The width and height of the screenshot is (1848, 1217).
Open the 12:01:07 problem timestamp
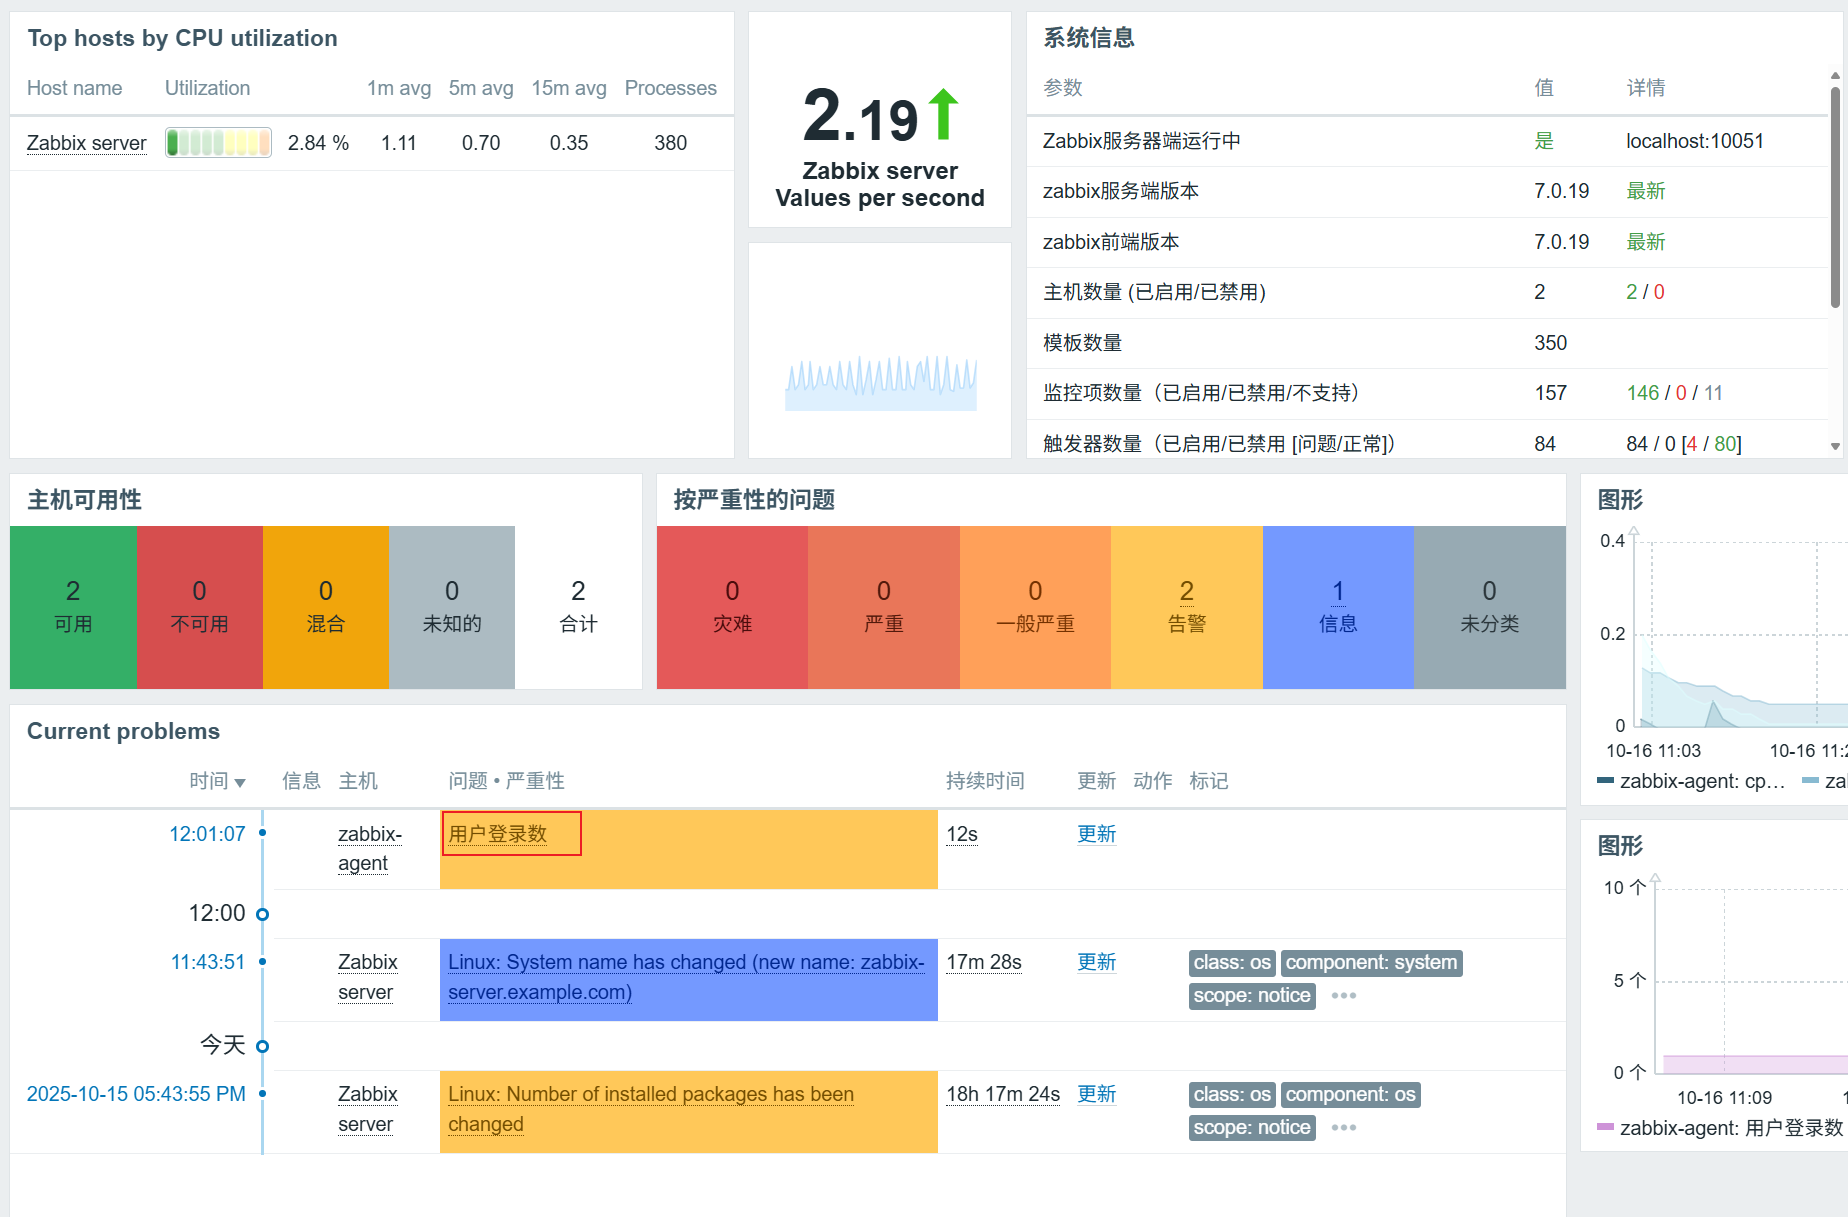point(207,834)
